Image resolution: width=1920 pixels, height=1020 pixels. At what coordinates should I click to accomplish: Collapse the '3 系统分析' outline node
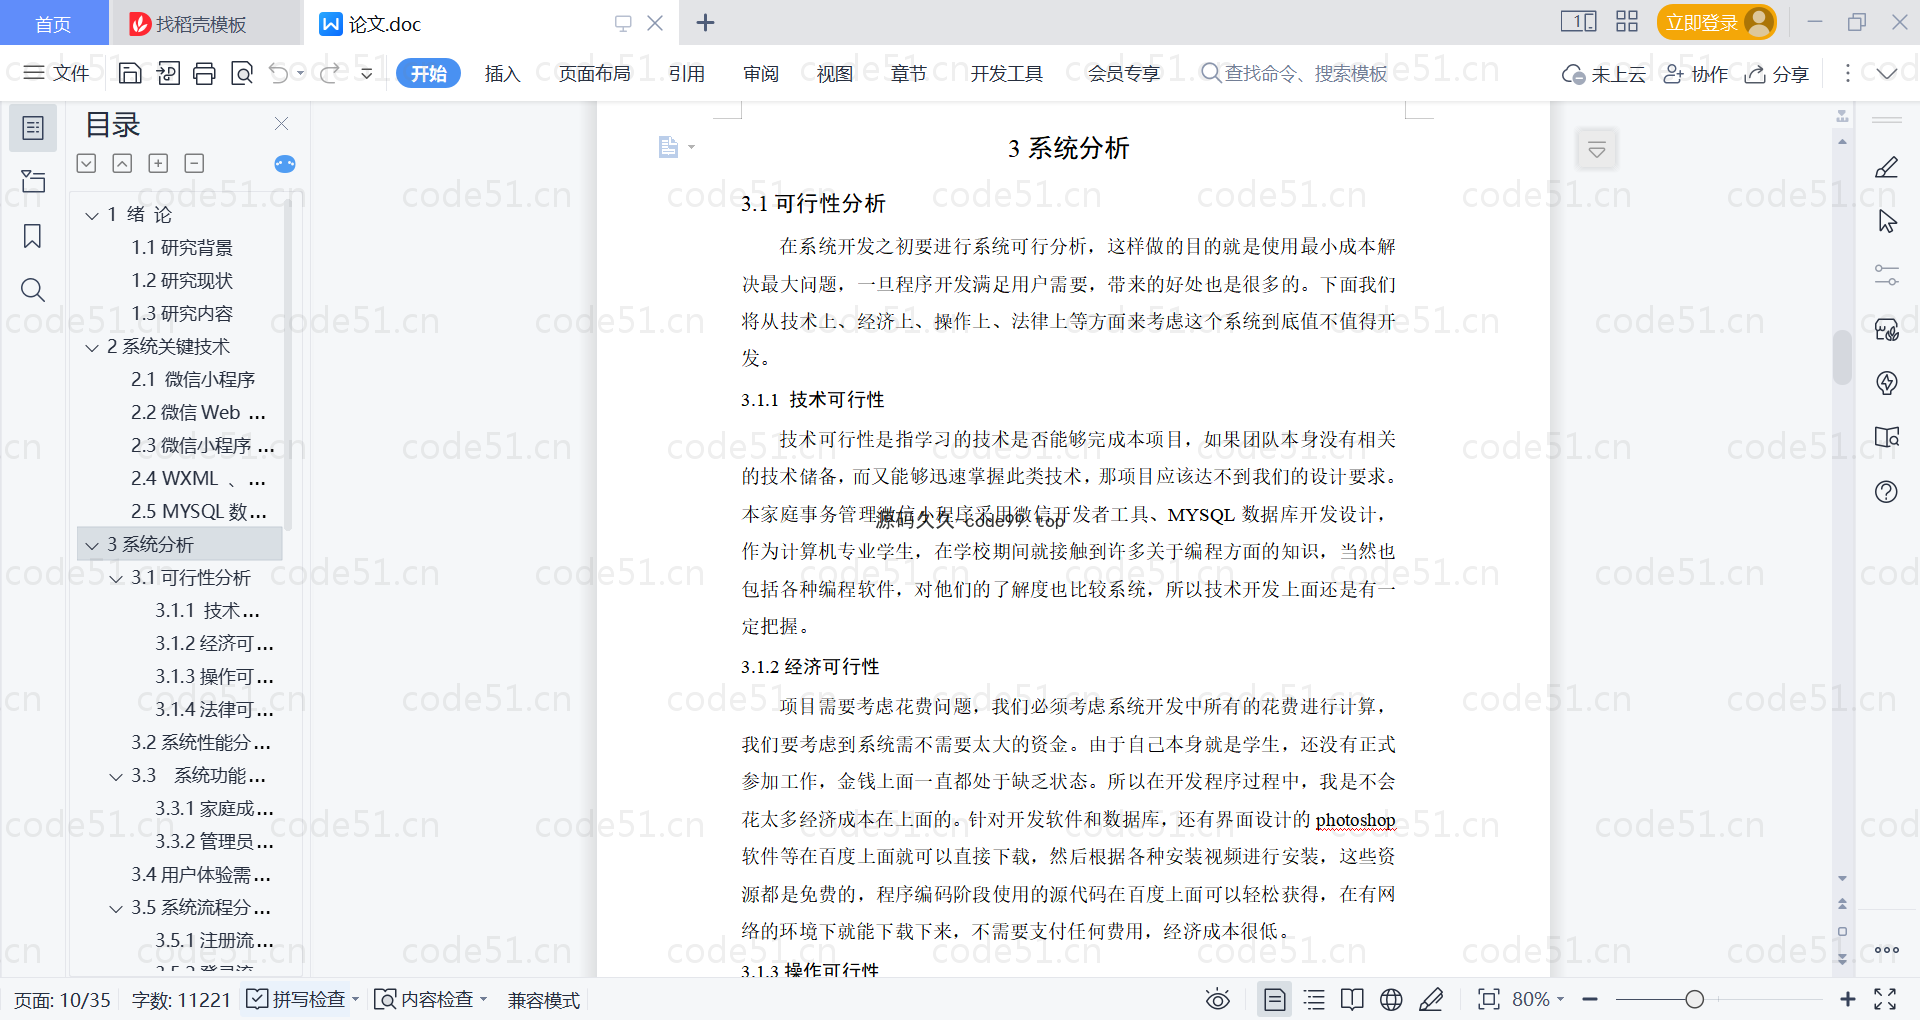[92, 545]
